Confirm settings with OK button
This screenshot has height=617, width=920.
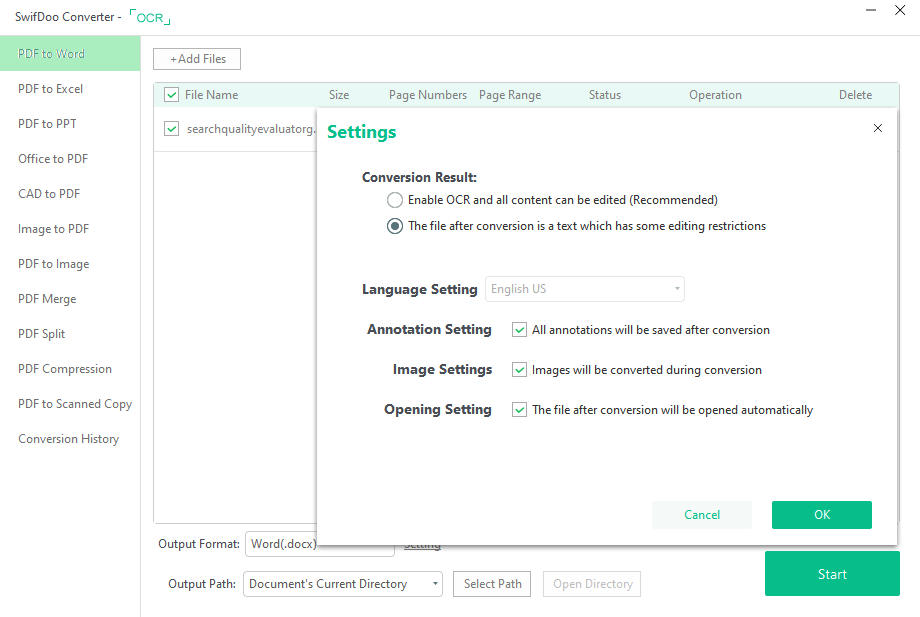point(821,515)
